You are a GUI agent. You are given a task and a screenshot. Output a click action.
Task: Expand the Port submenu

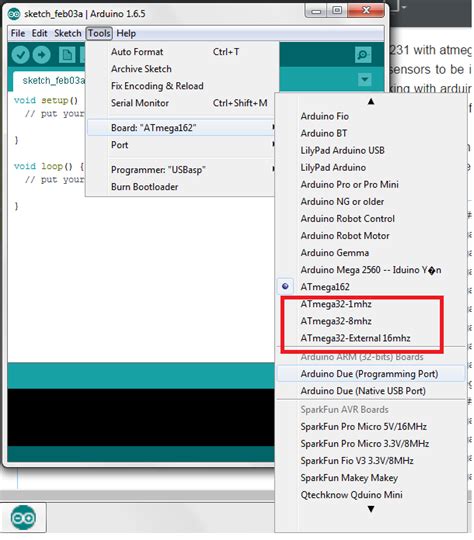(x=181, y=145)
